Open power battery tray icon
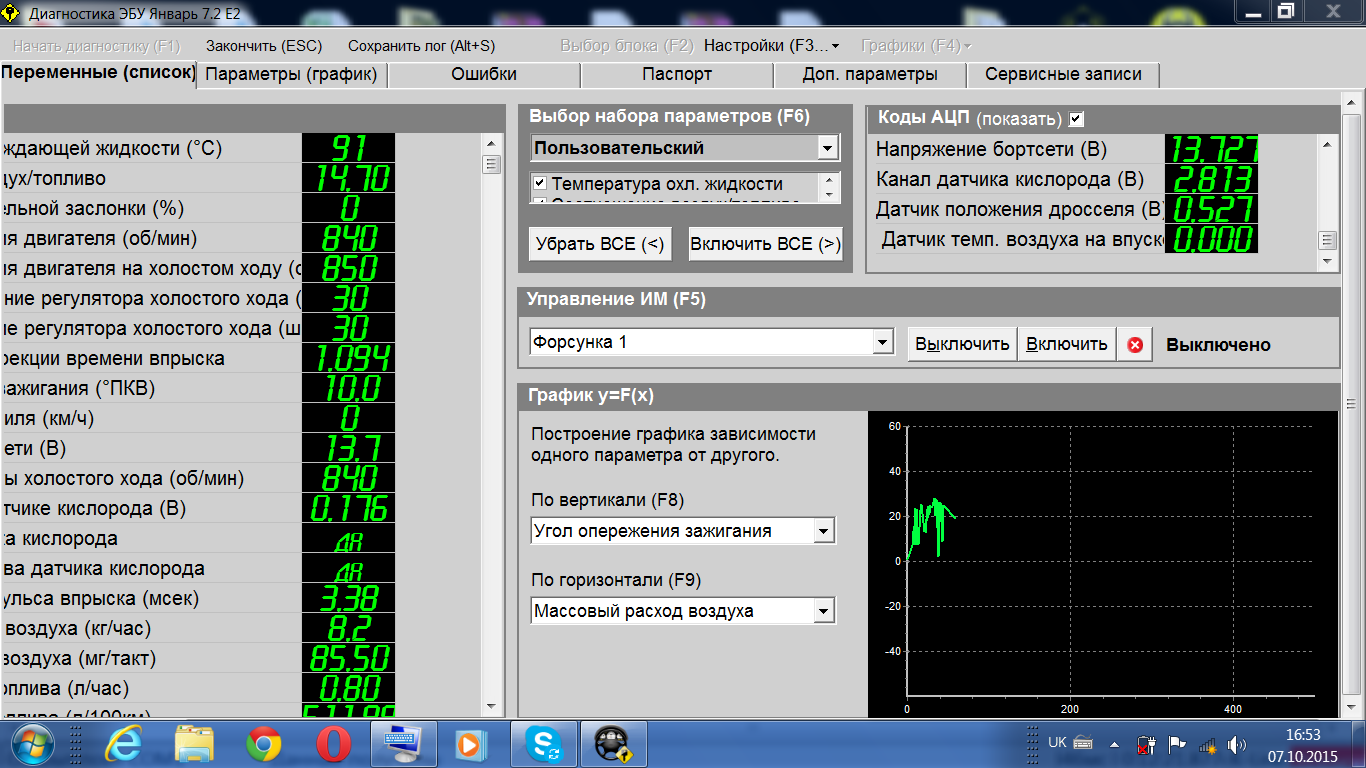This screenshot has height=768, width=1366. (1147, 744)
